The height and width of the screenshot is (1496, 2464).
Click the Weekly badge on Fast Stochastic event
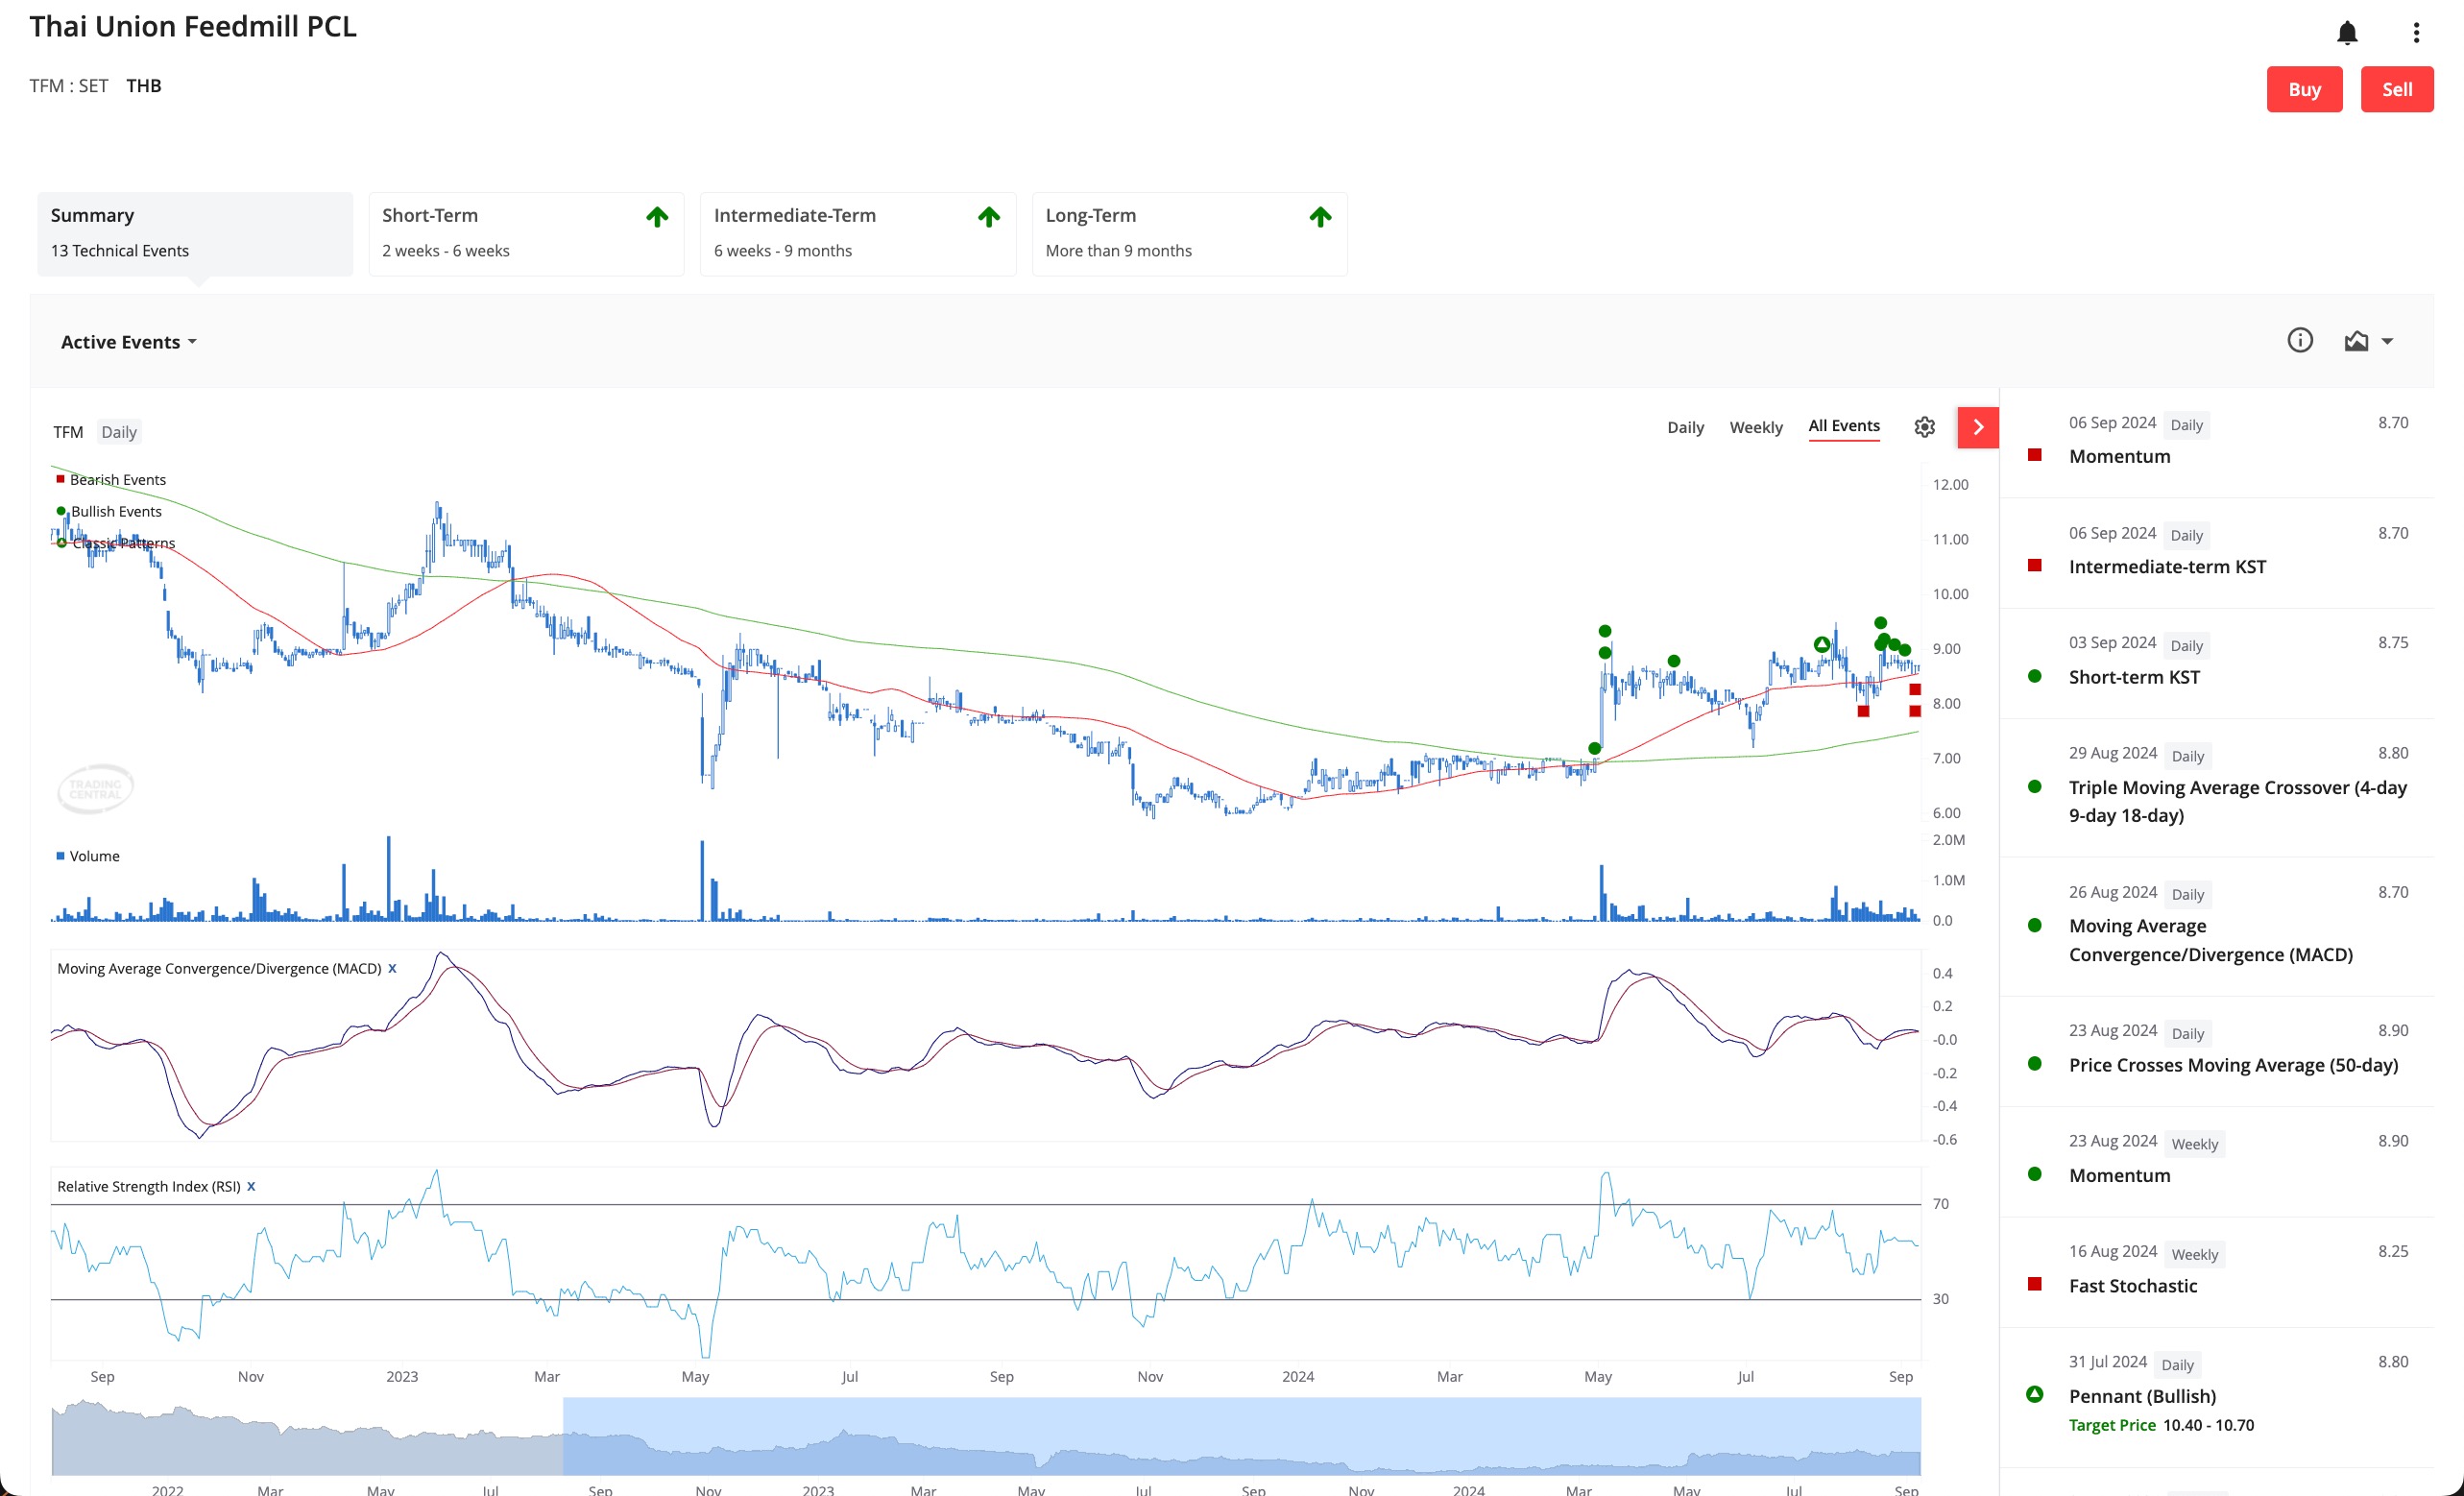[x=2194, y=1254]
